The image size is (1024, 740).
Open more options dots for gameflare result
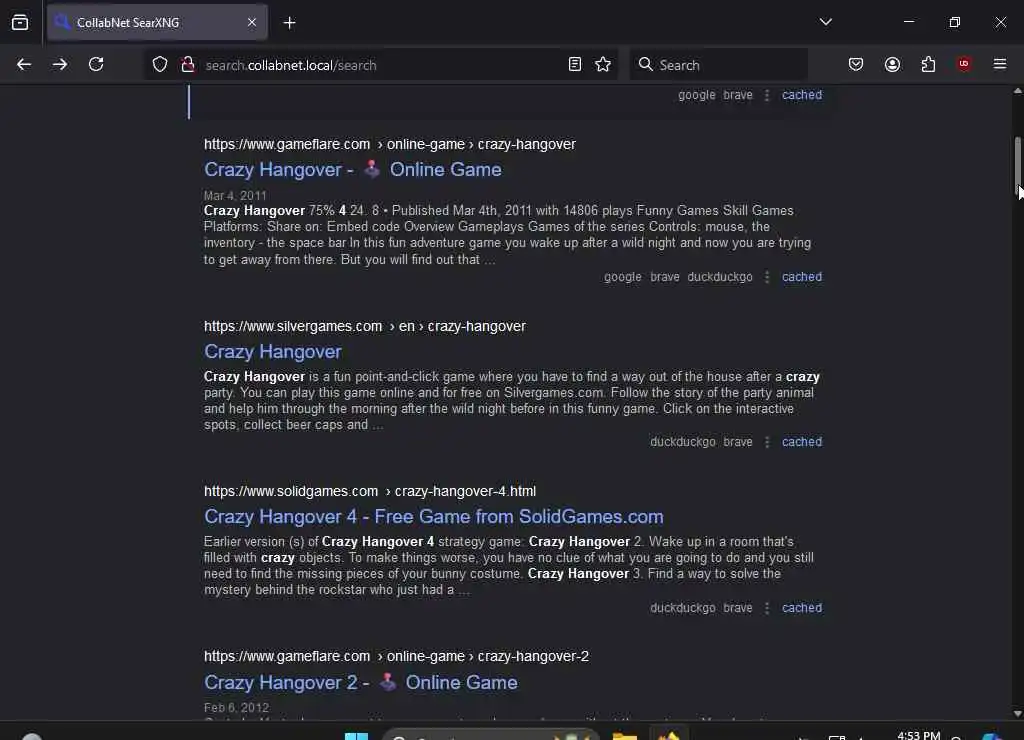[x=767, y=277]
